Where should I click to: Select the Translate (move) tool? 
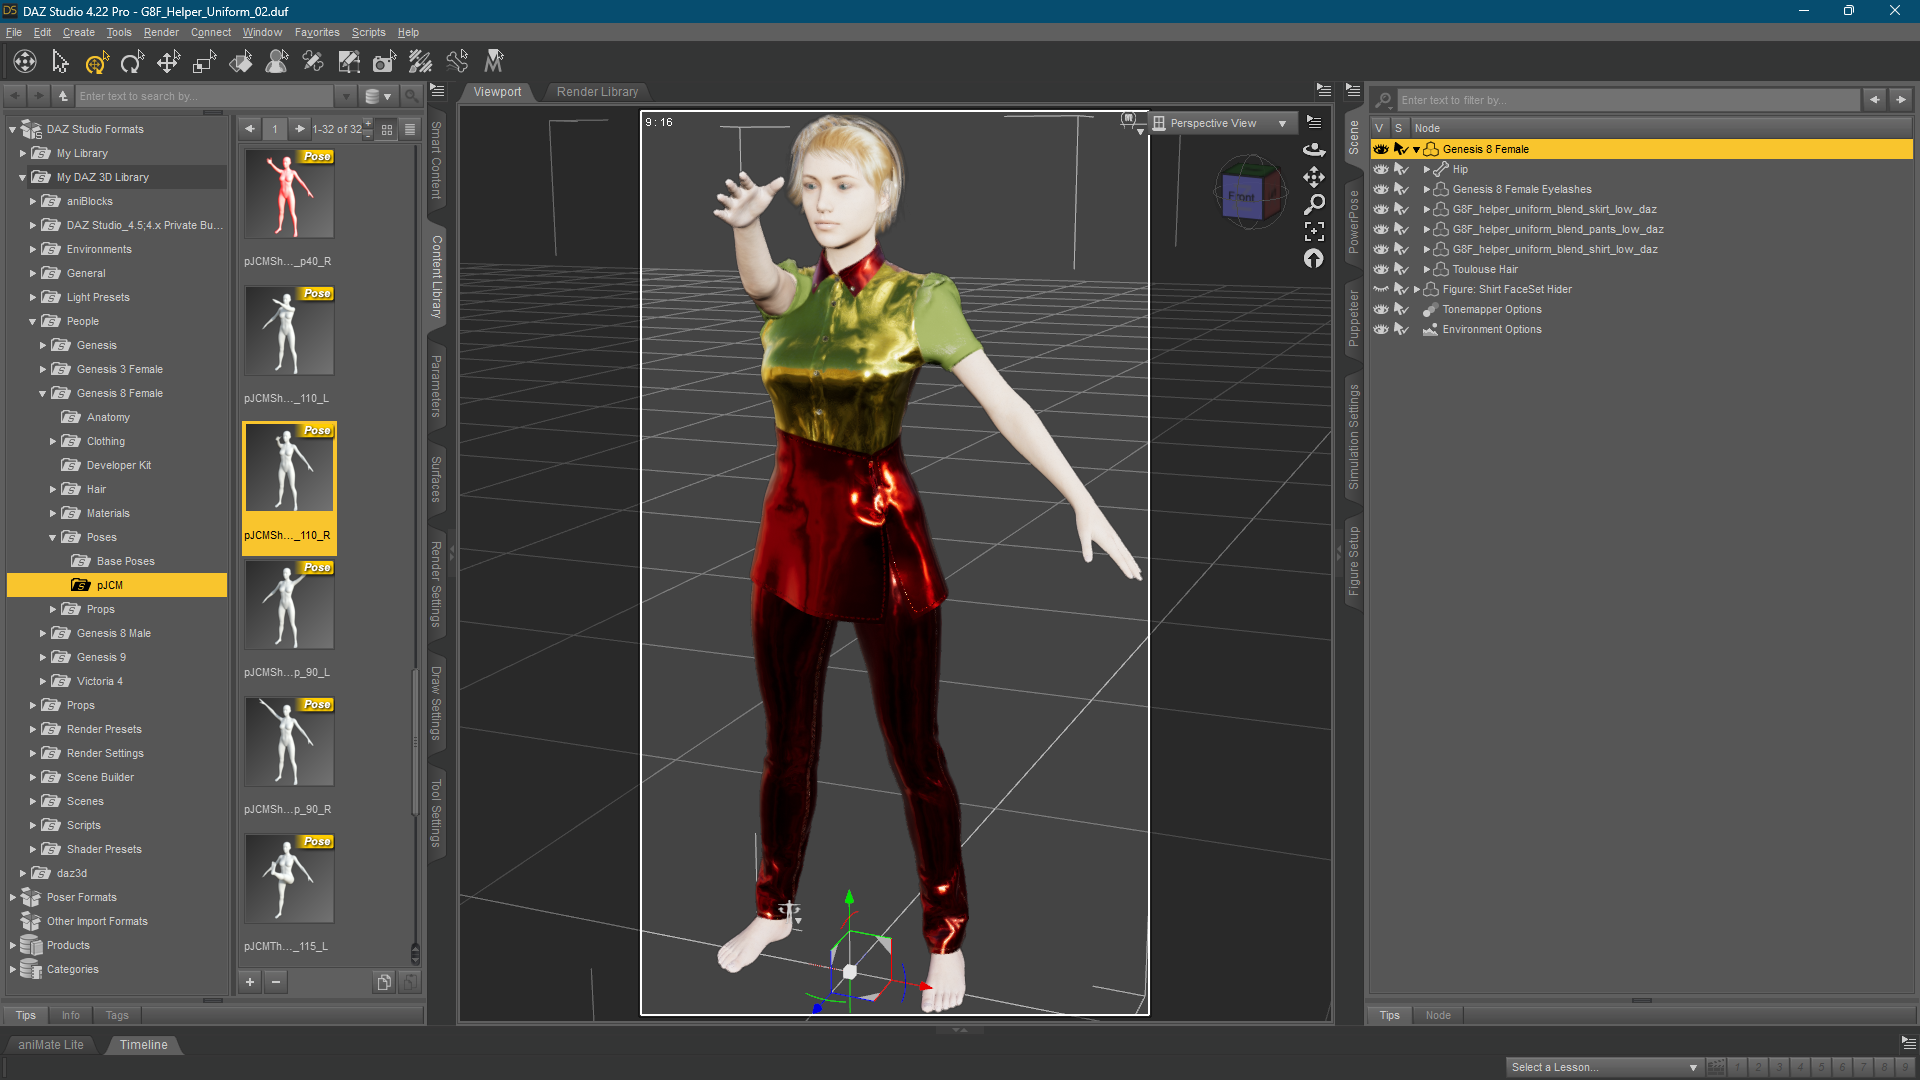pos(168,63)
